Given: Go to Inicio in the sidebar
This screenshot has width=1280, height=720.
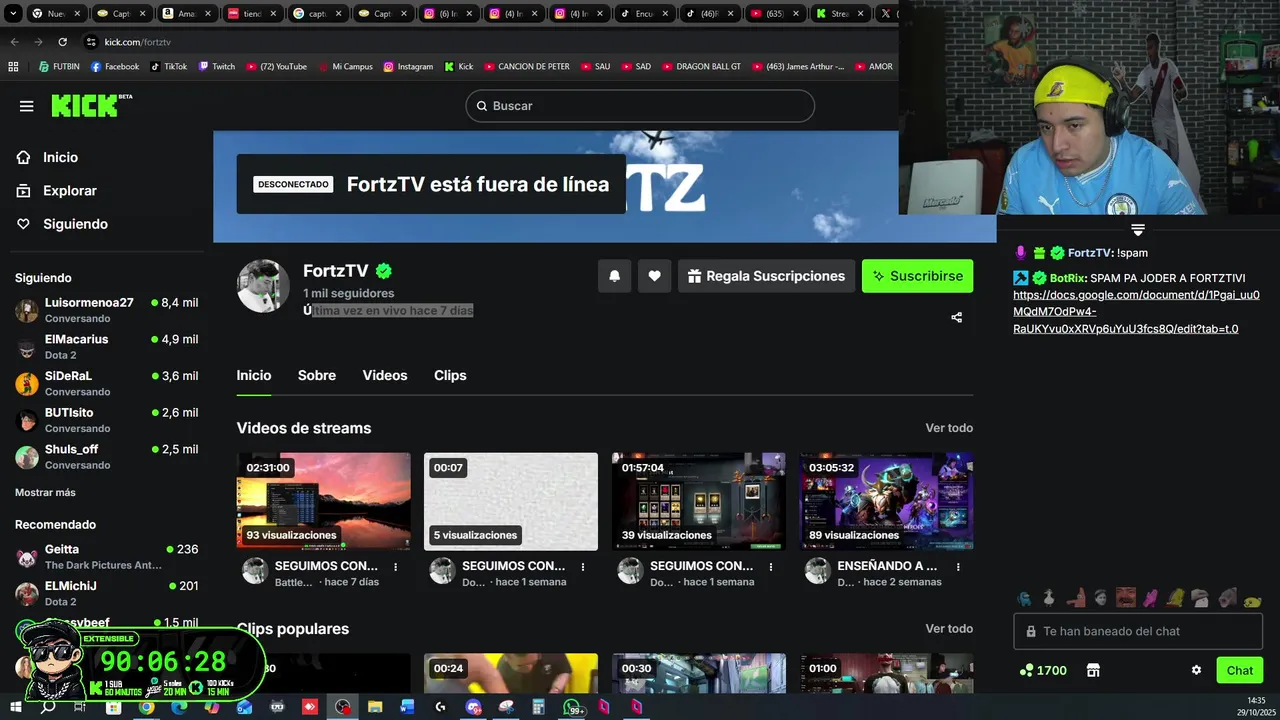Looking at the screenshot, I should pos(47,157).
